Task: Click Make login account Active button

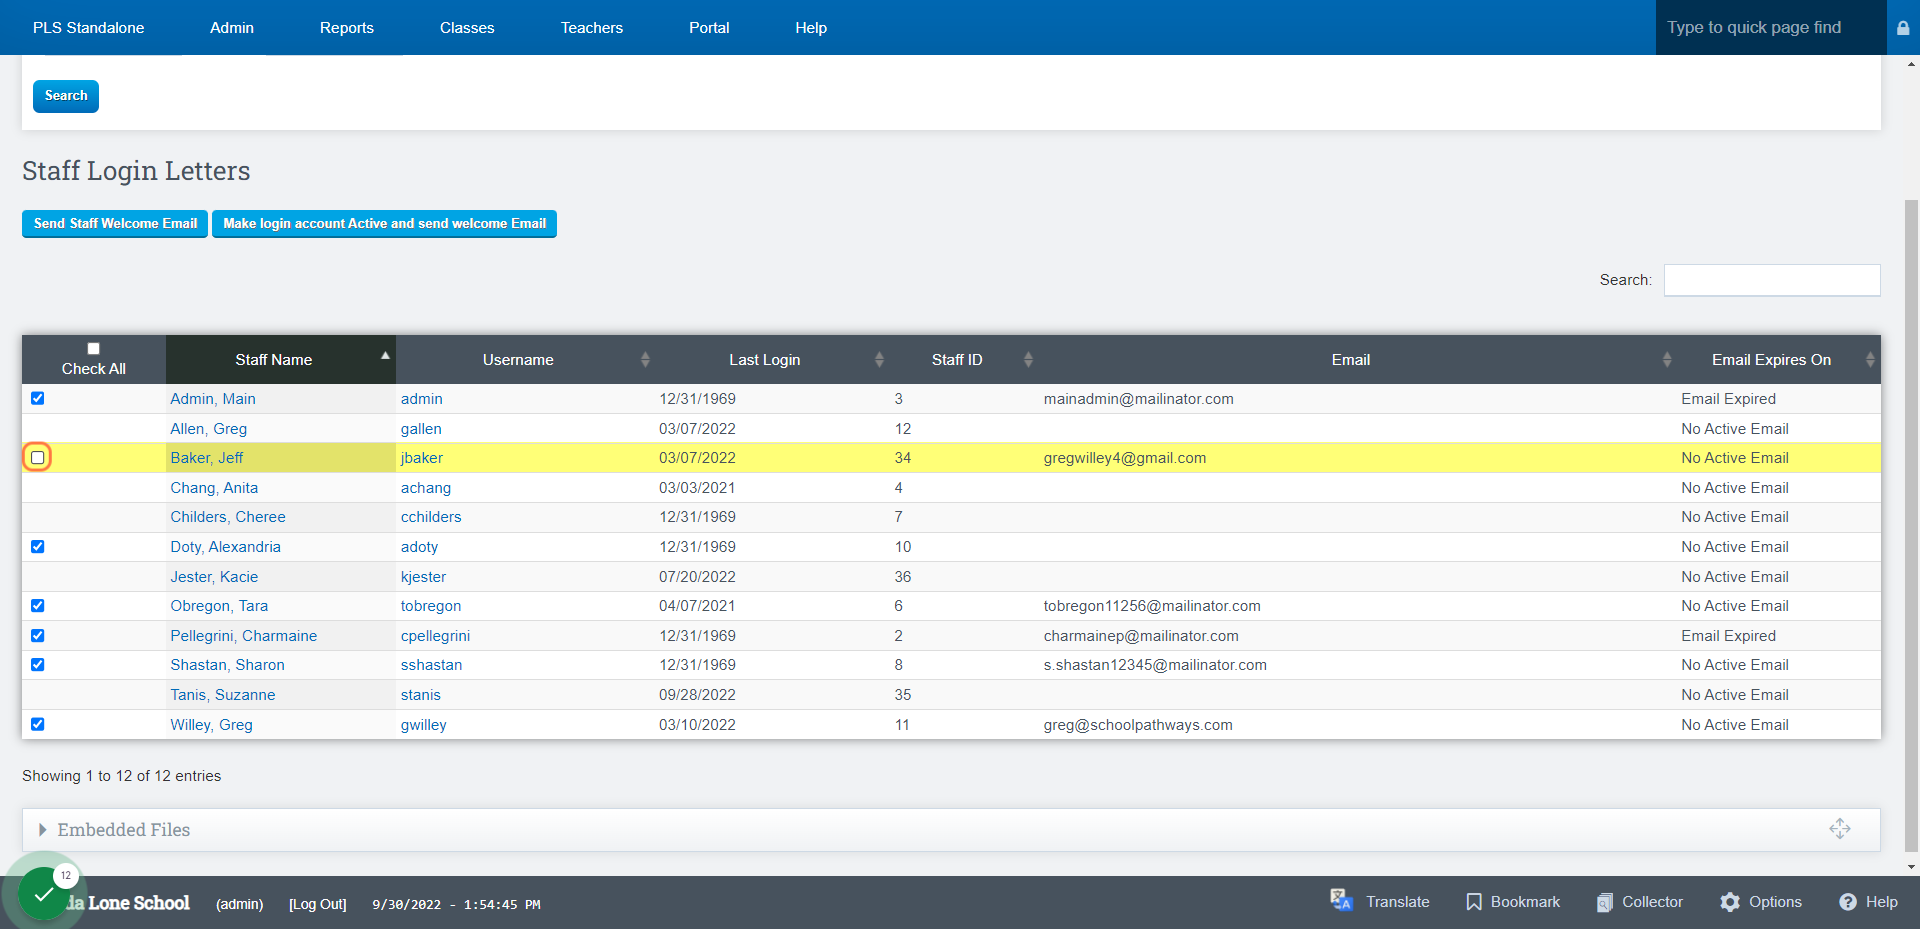Action: 384,224
